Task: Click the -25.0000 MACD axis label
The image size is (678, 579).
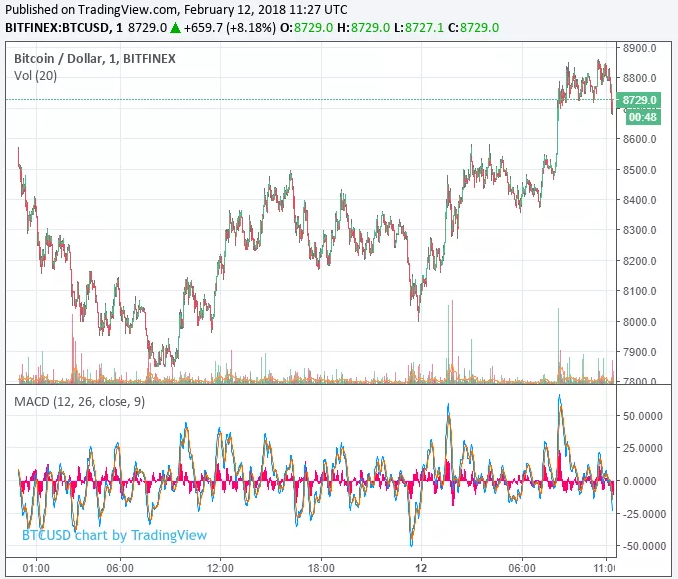Action: tap(644, 514)
